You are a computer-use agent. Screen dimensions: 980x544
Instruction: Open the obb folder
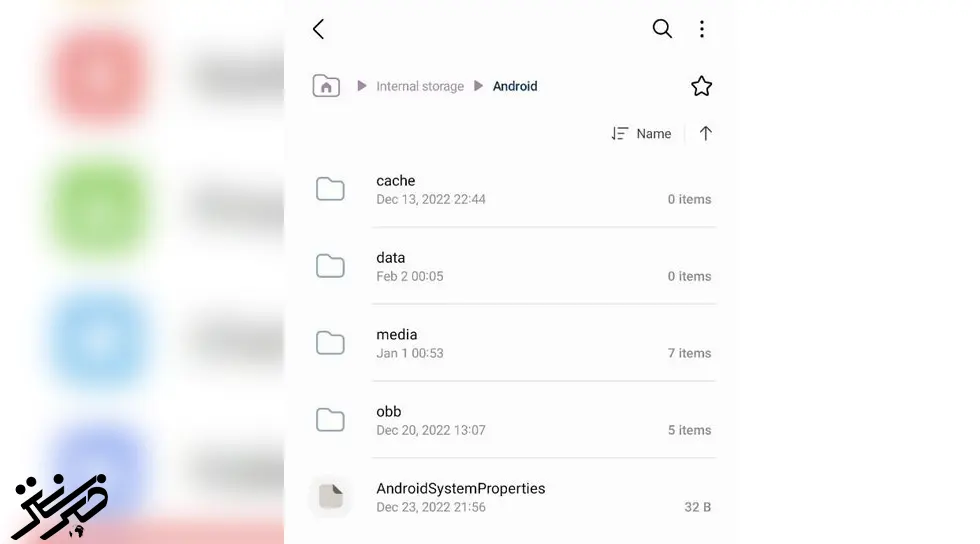click(513, 420)
